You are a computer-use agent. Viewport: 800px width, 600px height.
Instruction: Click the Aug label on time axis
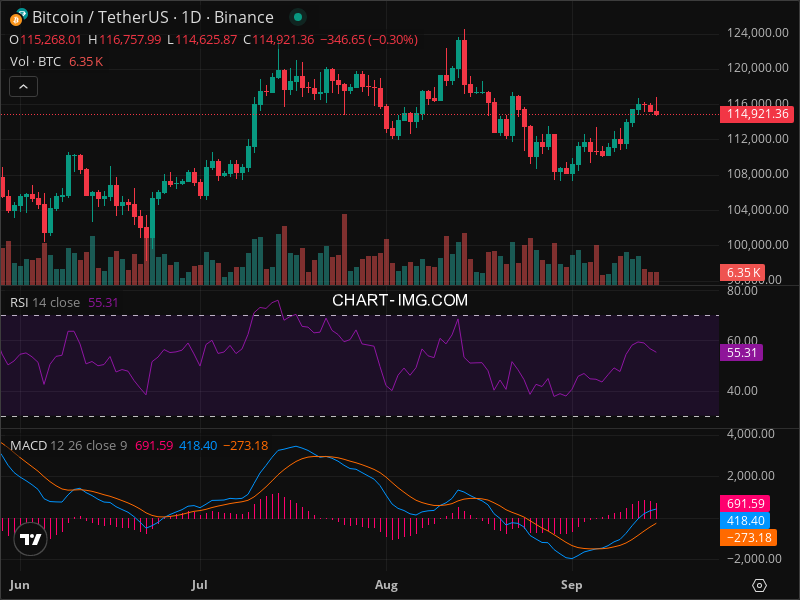[386, 585]
